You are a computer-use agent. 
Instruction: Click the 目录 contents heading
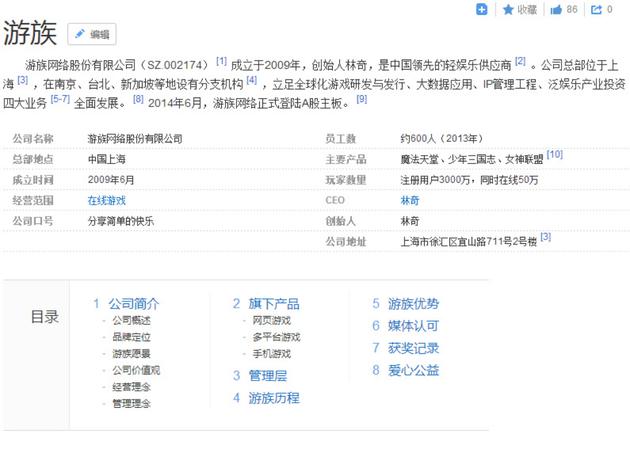tap(45, 317)
